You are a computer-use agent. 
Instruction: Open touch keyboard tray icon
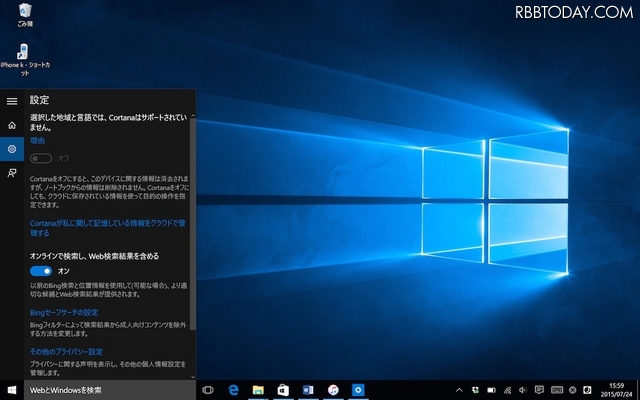pos(557,390)
